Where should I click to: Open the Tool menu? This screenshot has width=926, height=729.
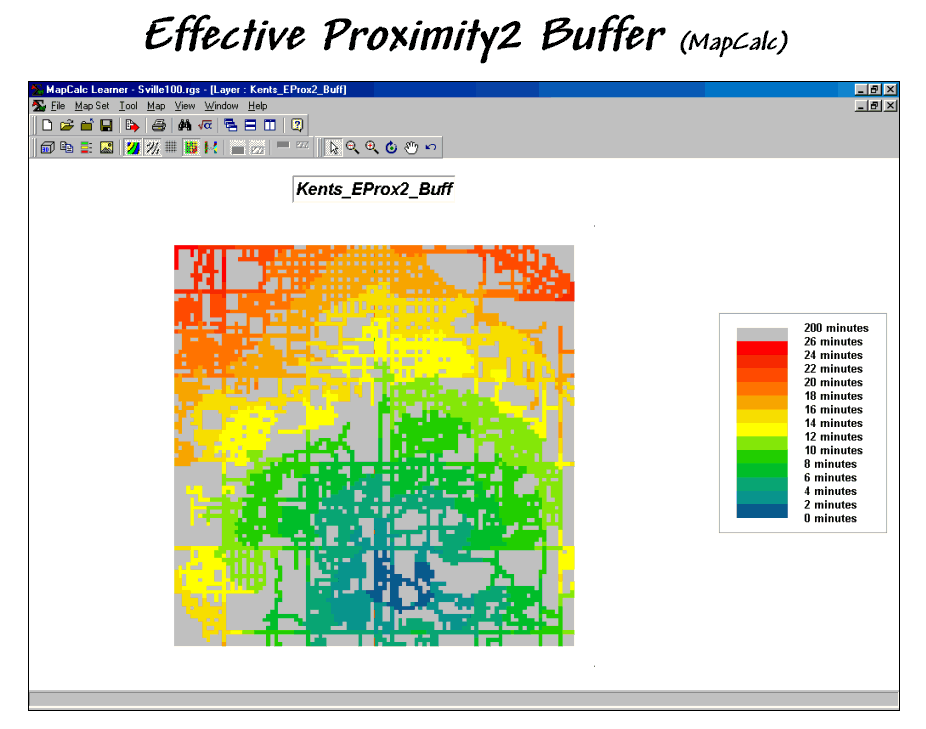click(x=128, y=106)
